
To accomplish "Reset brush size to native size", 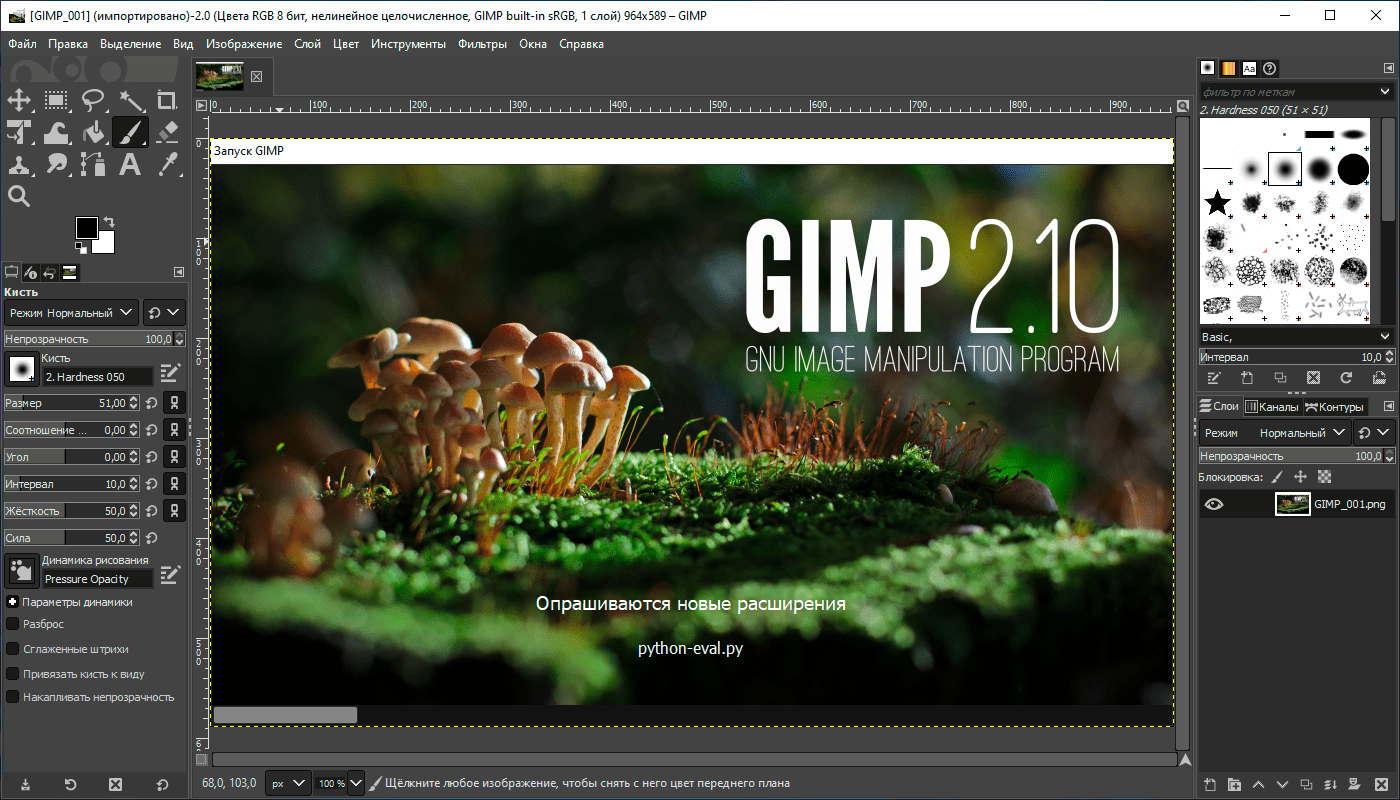I will (x=150, y=403).
